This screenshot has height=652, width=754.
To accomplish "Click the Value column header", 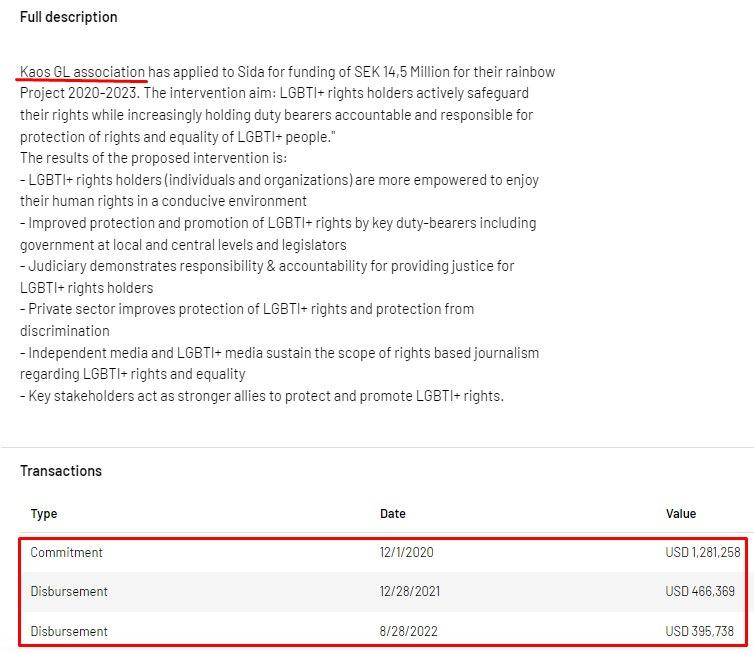I will pyautogui.click(x=681, y=514).
